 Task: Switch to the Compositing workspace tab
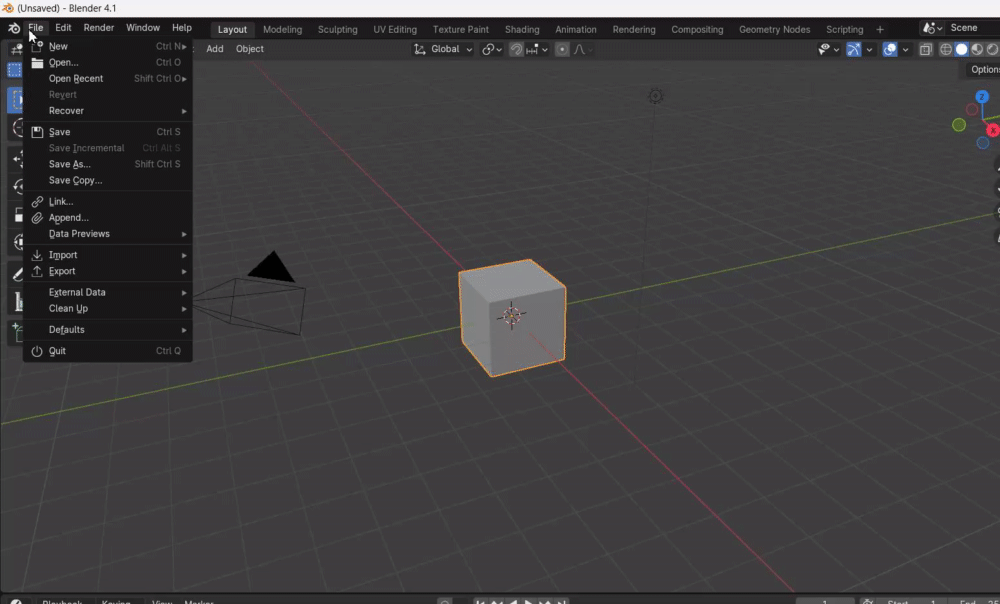[697, 29]
